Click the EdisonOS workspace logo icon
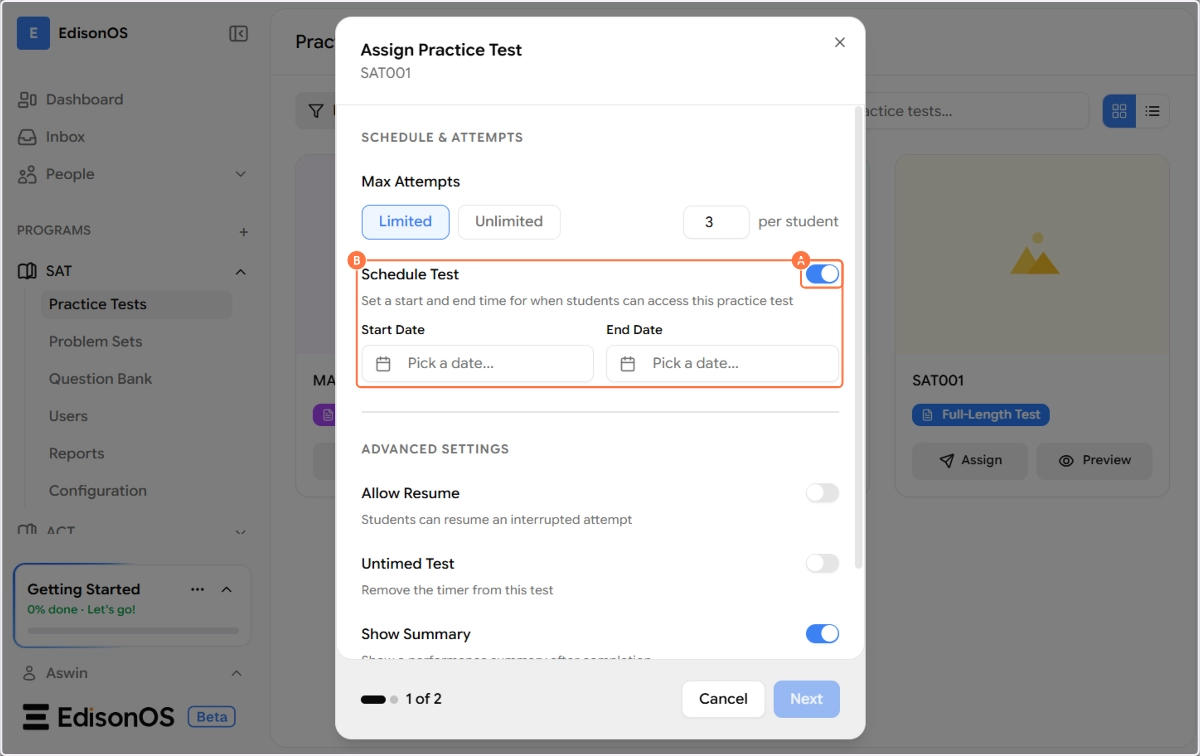1200x756 pixels. pyautogui.click(x=33, y=33)
